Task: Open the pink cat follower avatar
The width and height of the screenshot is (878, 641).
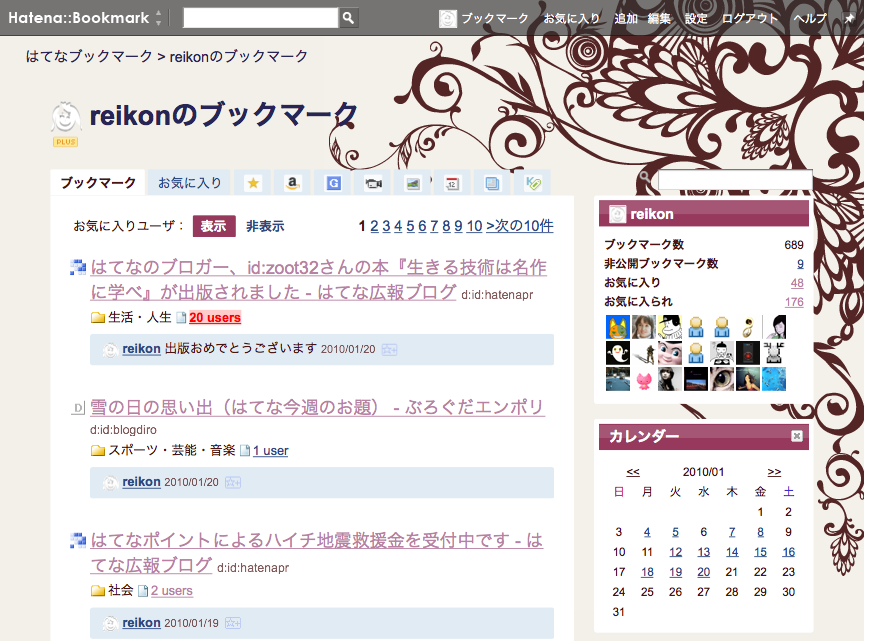Action: click(x=644, y=380)
